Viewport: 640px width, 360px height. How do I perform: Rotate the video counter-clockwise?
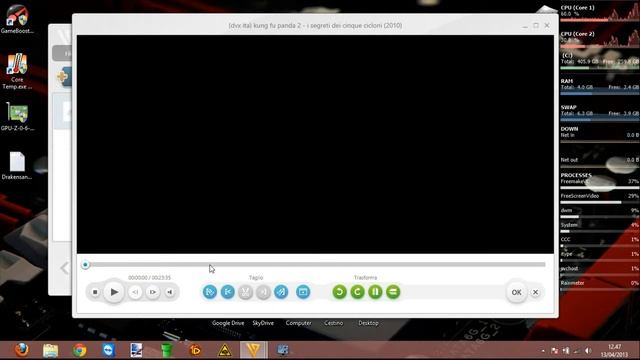(340, 292)
